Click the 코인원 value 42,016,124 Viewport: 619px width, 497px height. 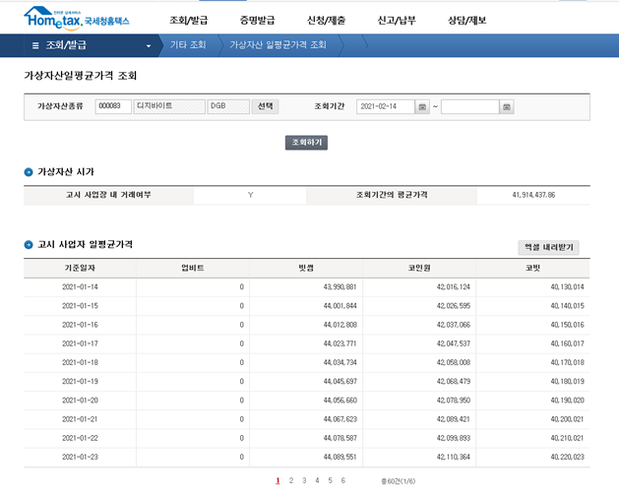[453, 287]
